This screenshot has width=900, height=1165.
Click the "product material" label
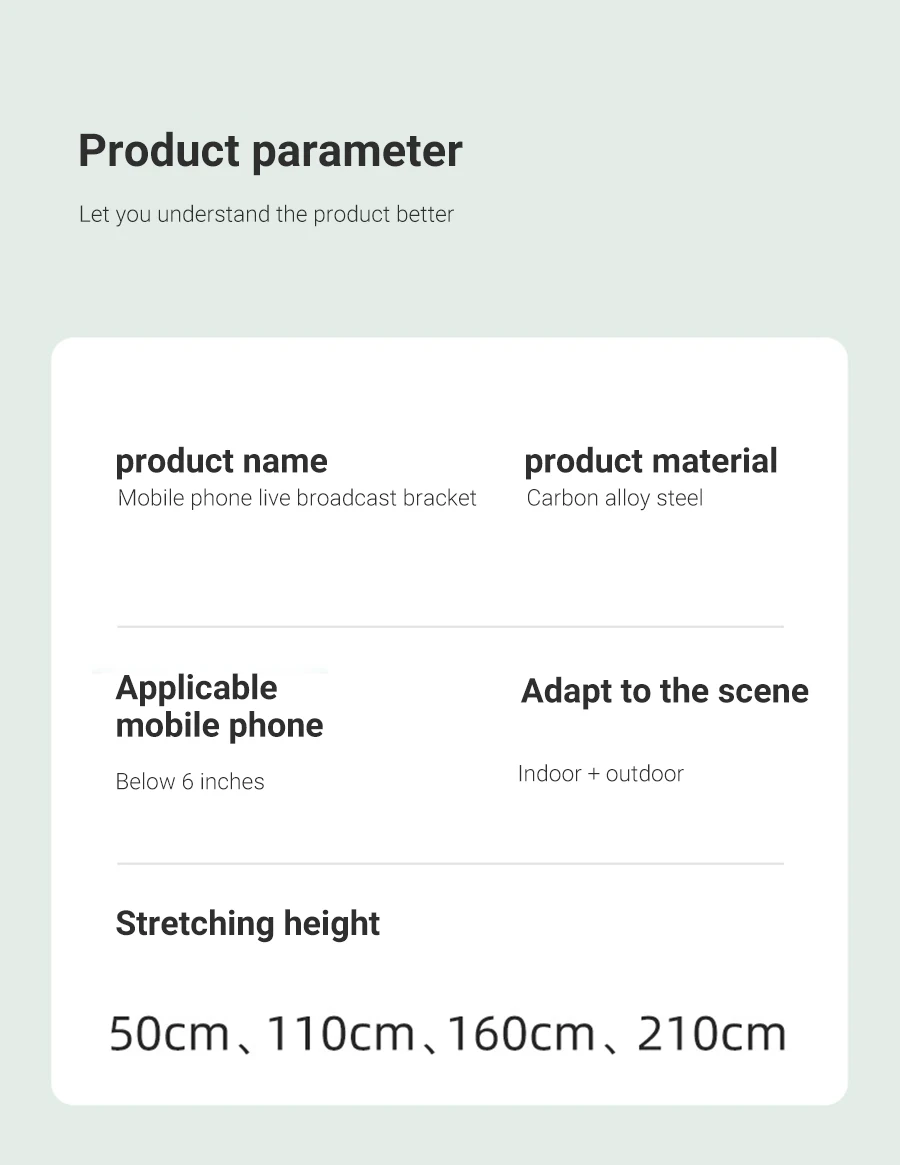coord(650,461)
